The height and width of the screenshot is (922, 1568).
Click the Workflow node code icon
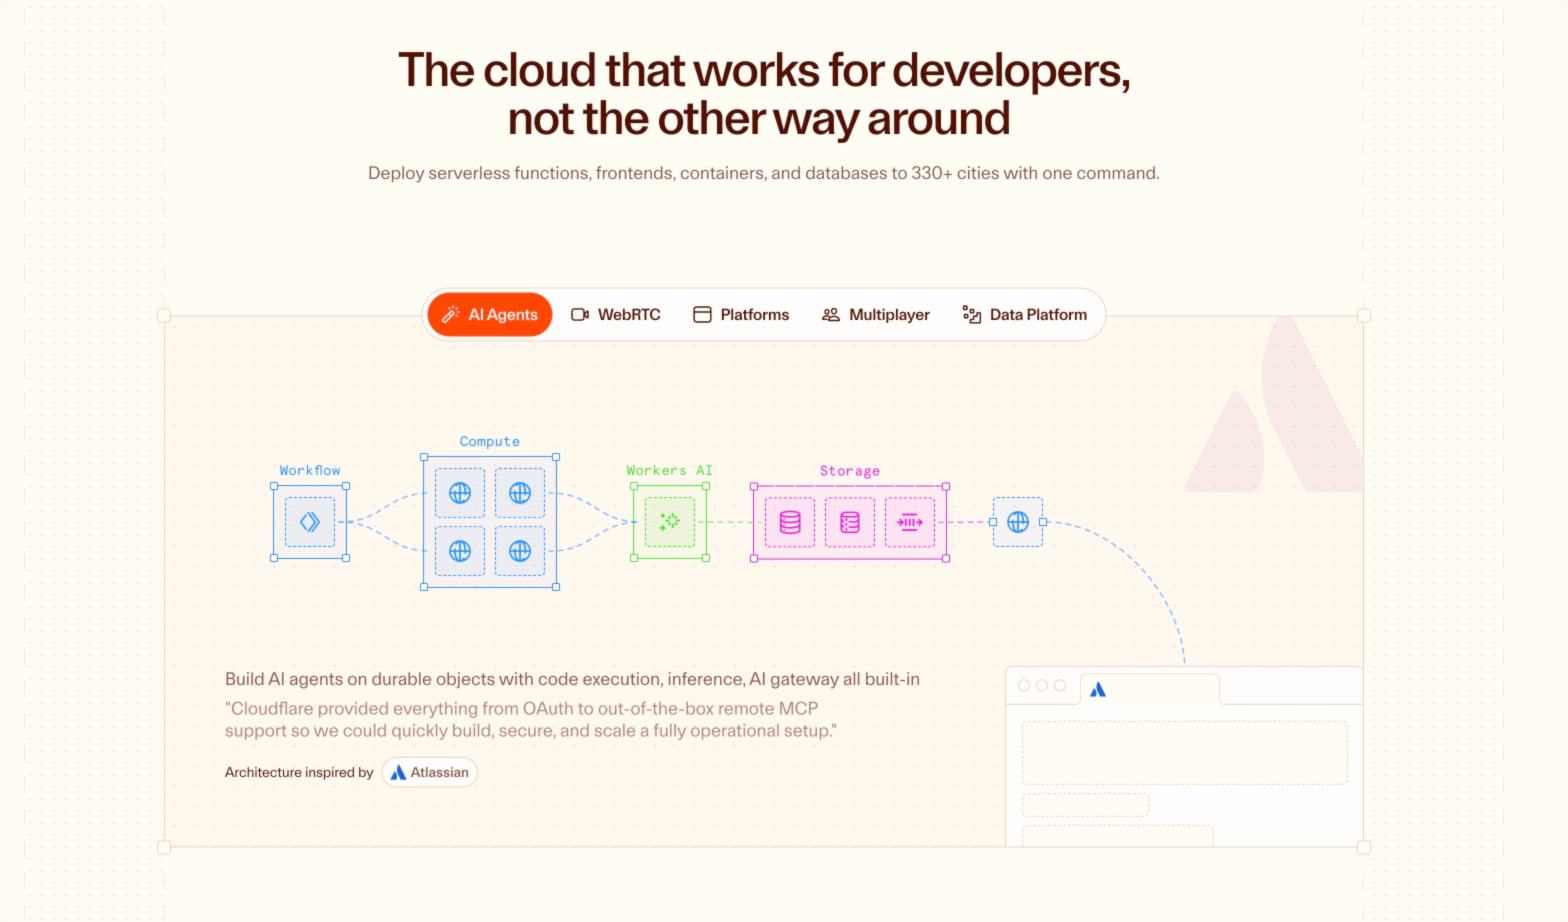pyautogui.click(x=310, y=522)
